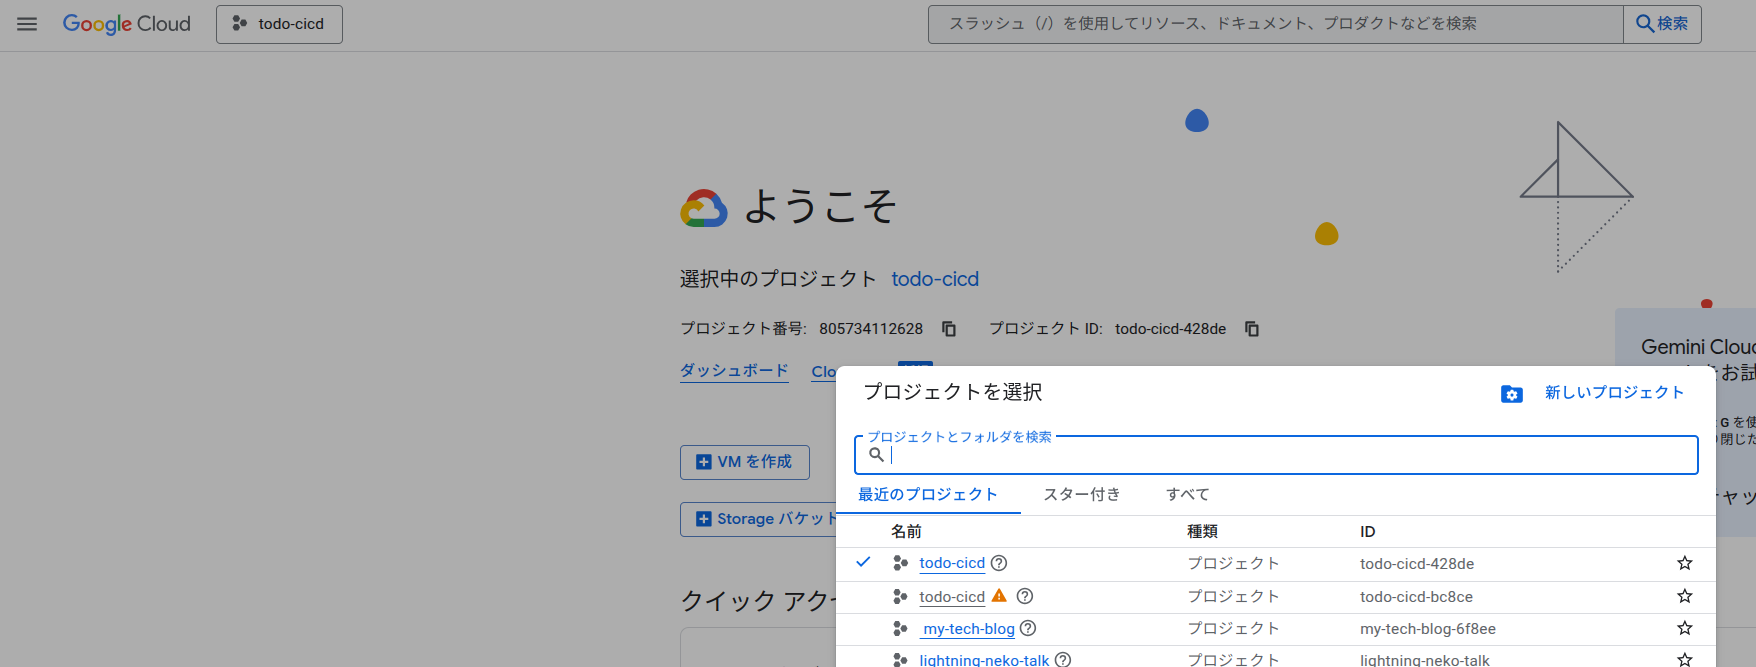Click the Storage バケット create button

tap(760, 519)
